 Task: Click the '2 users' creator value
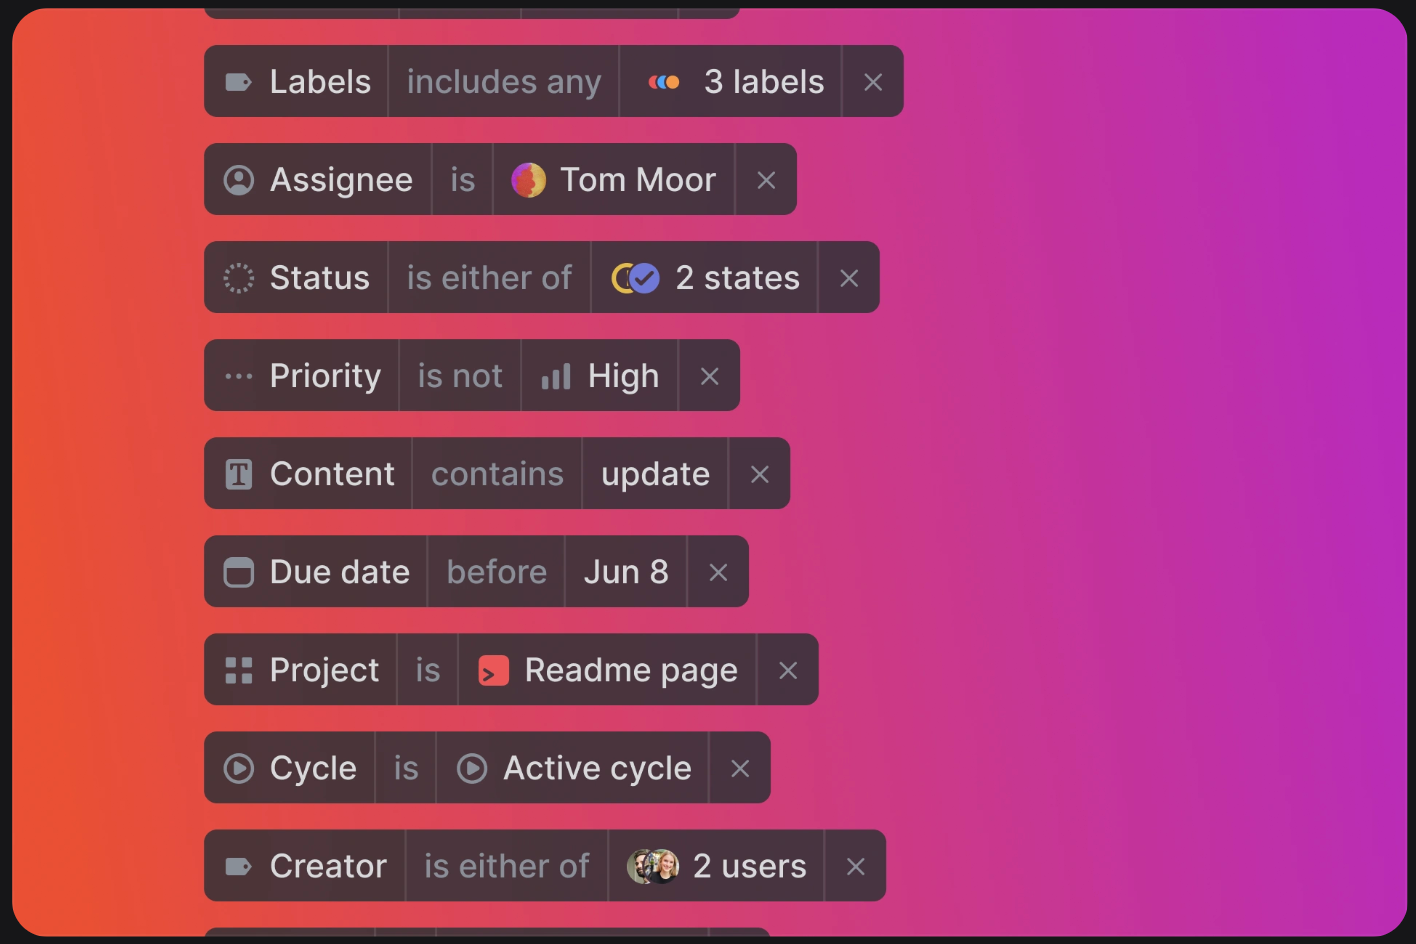click(716, 866)
